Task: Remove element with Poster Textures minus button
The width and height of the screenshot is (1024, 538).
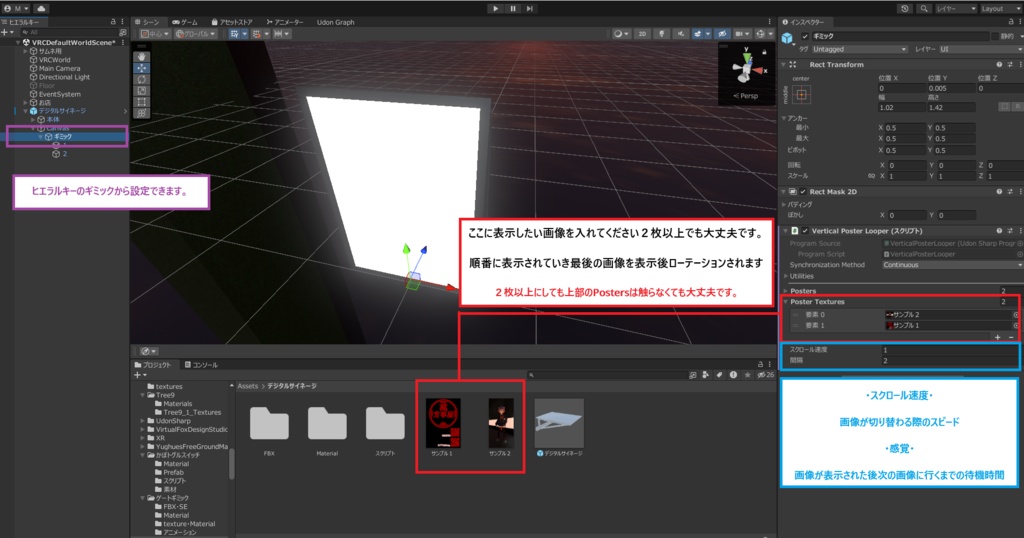Action: click(x=1011, y=337)
